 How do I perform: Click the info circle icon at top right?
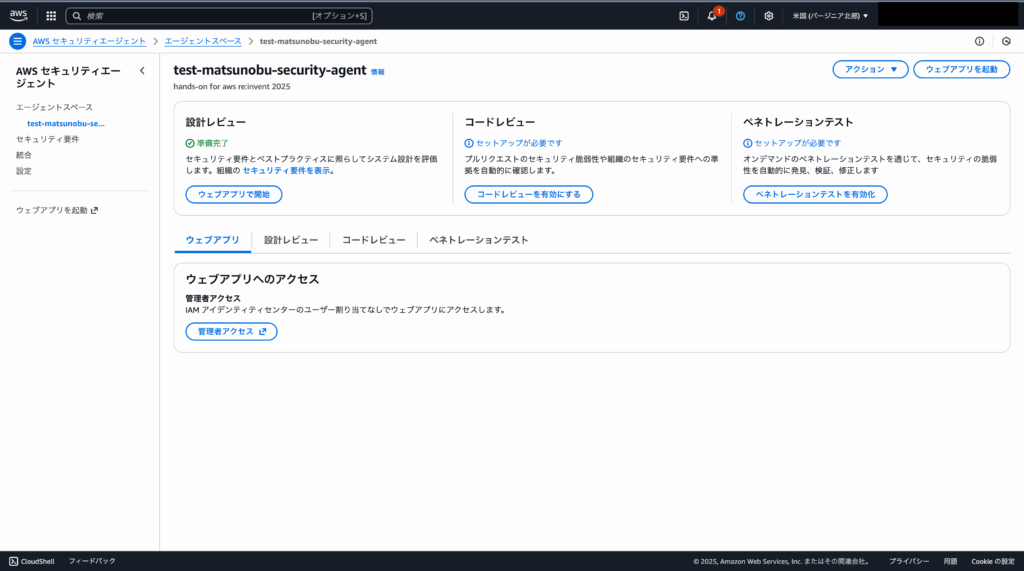979,41
